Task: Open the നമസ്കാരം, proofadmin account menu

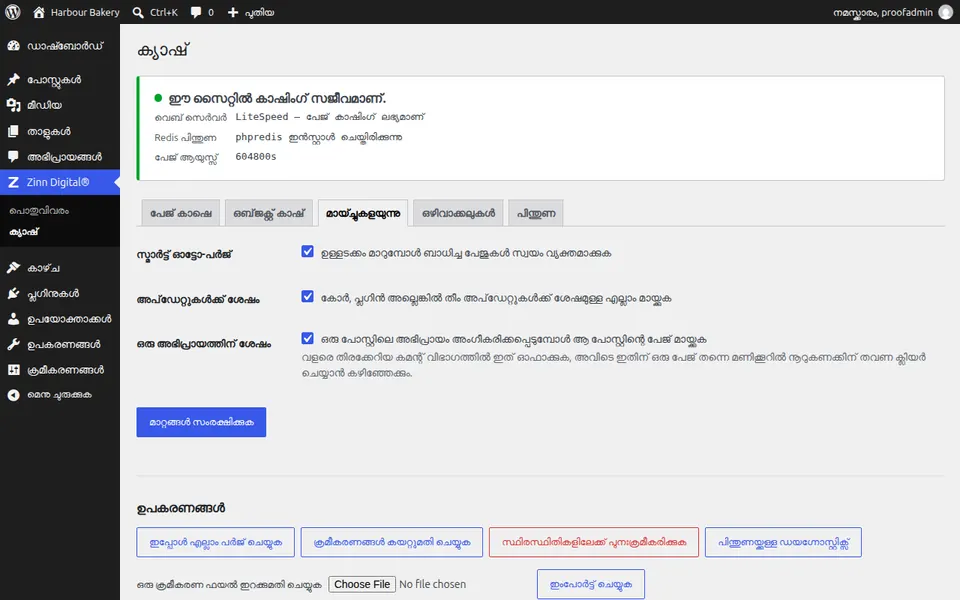Action: point(883,12)
